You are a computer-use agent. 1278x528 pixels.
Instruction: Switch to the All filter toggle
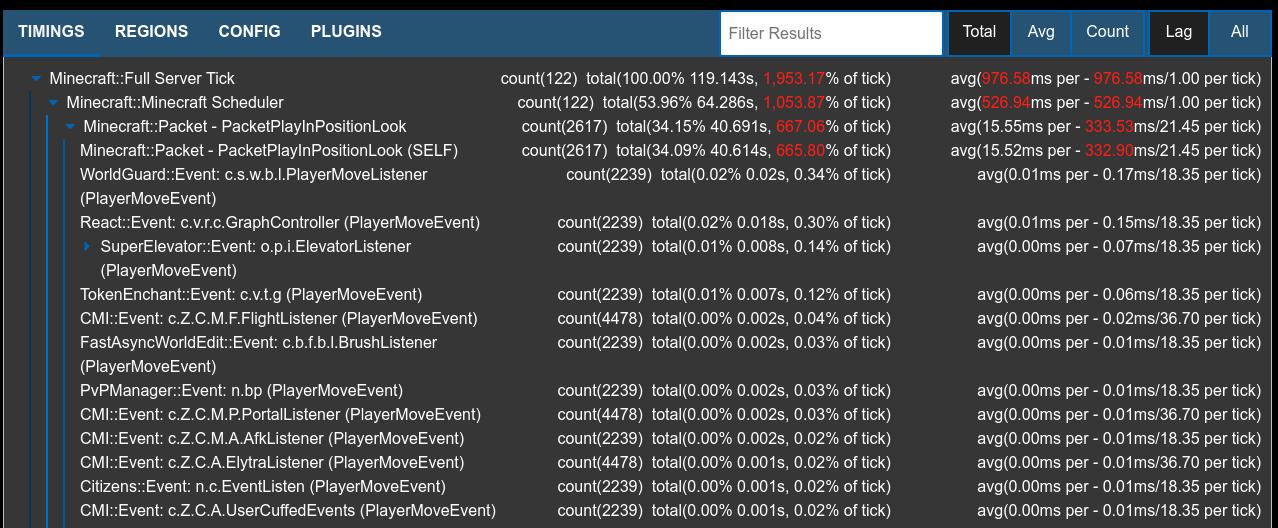click(1240, 32)
